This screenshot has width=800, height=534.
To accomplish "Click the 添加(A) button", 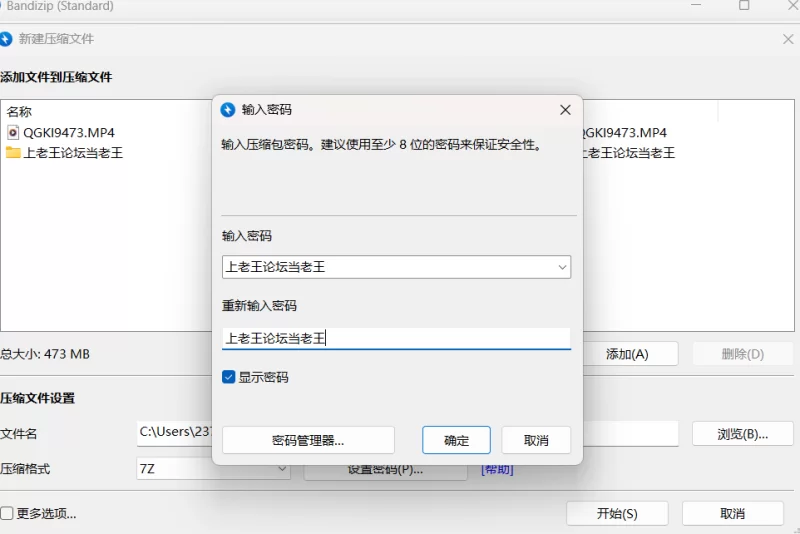I will coord(628,354).
